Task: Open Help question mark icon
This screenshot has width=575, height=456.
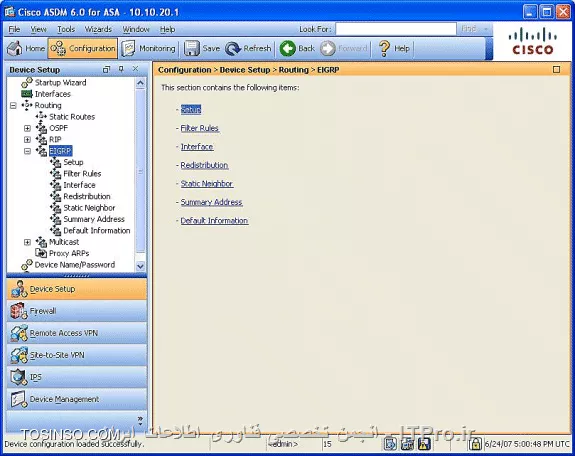Action: click(384, 48)
